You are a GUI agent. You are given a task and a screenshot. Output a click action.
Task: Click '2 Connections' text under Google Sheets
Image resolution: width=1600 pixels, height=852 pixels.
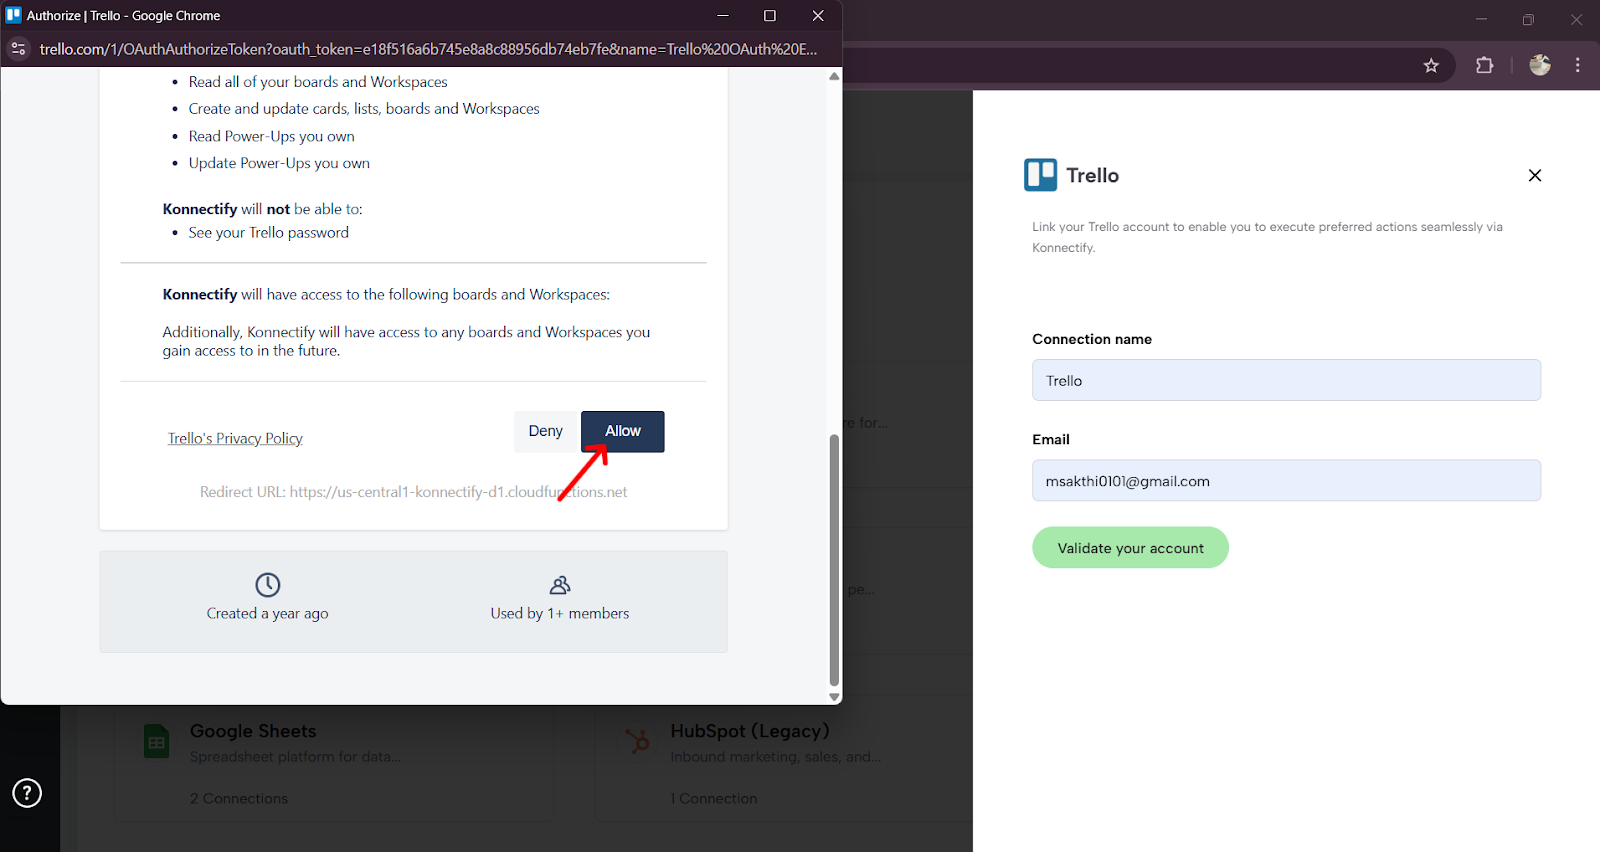point(239,798)
